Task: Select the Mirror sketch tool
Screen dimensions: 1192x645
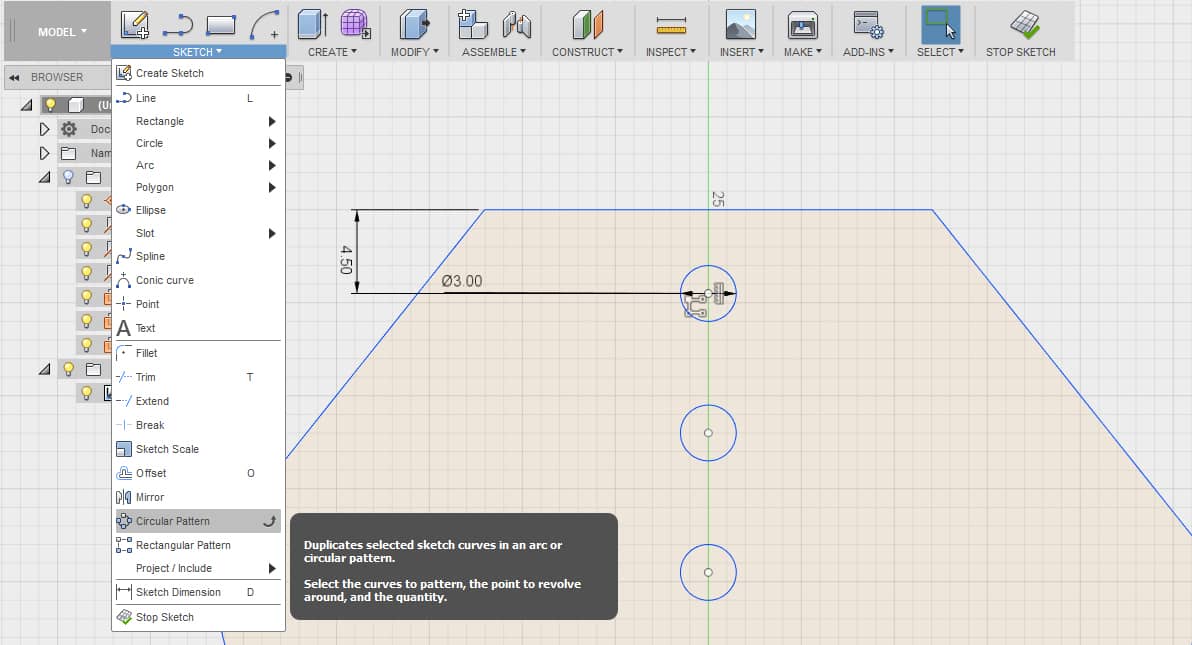Action: [x=153, y=497]
